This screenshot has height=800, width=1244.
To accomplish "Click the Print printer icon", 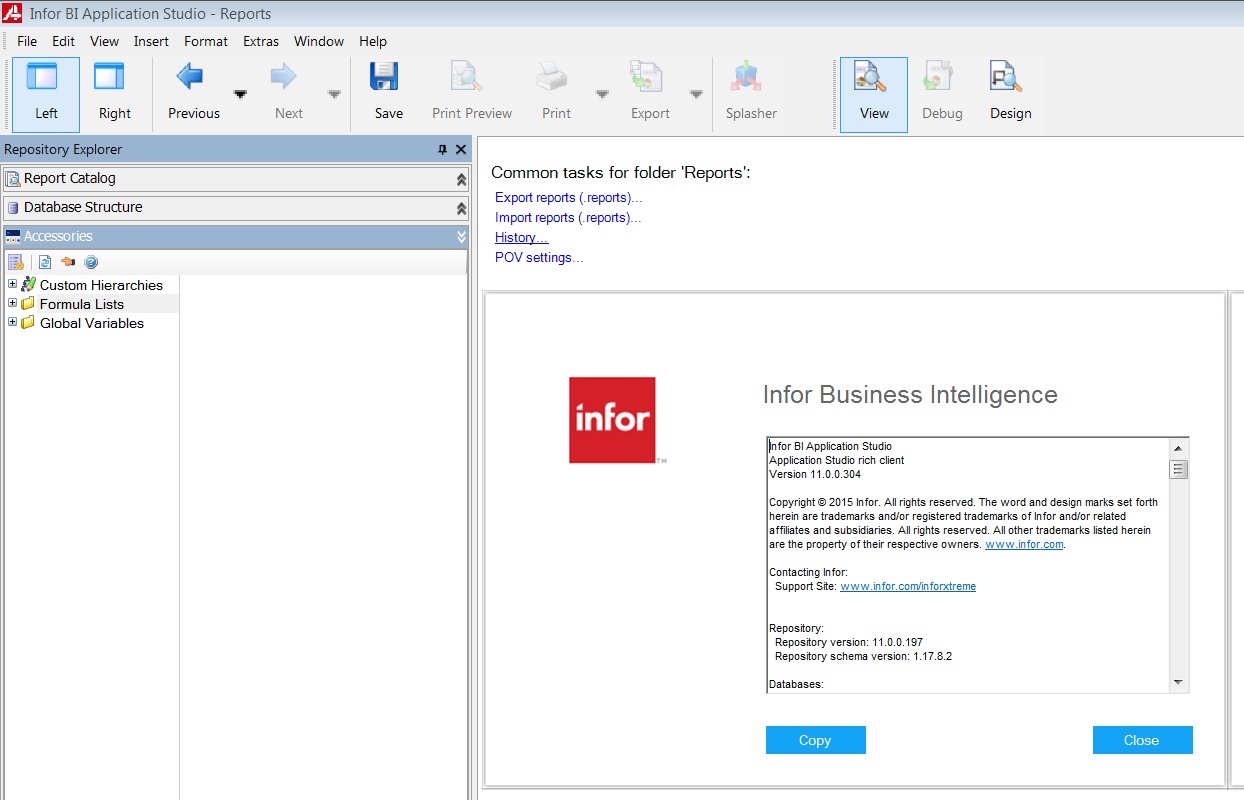I will coord(552,77).
